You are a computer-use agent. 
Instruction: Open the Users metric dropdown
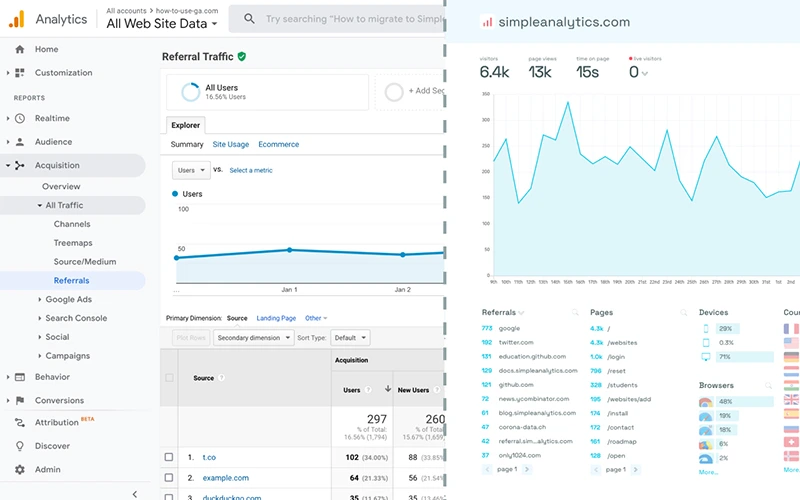(191, 170)
